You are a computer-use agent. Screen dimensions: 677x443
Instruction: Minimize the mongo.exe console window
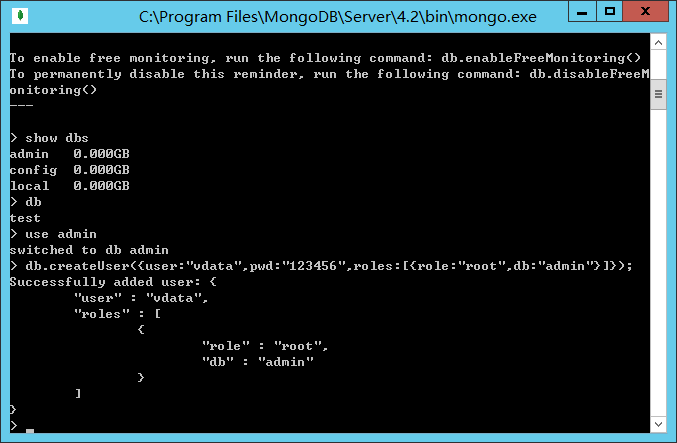point(582,11)
